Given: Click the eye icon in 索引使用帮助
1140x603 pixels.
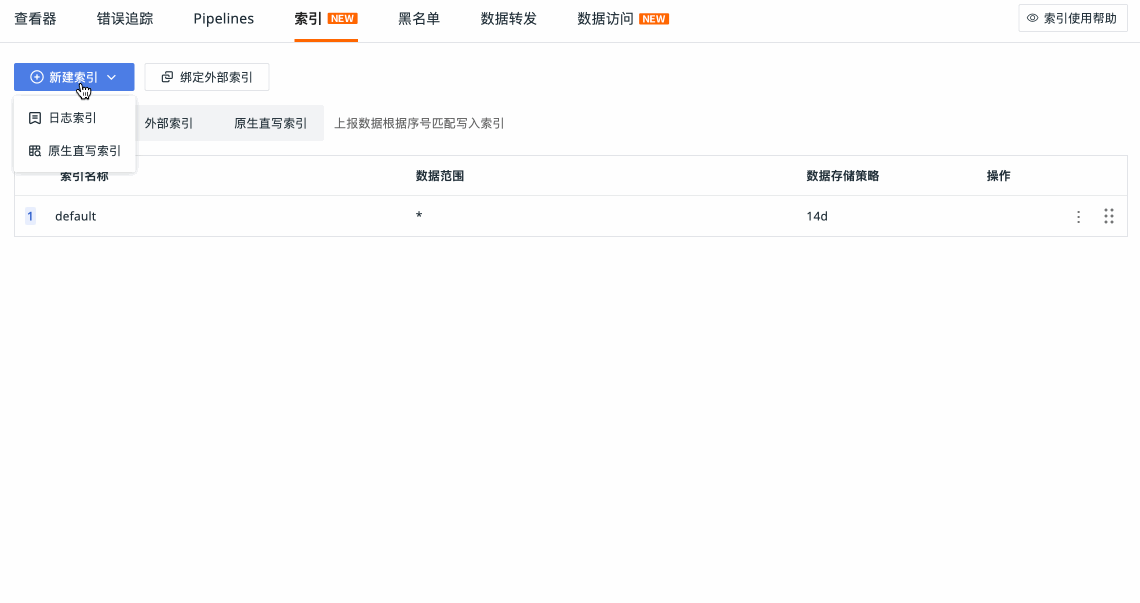Looking at the screenshot, I should [x=1033, y=18].
